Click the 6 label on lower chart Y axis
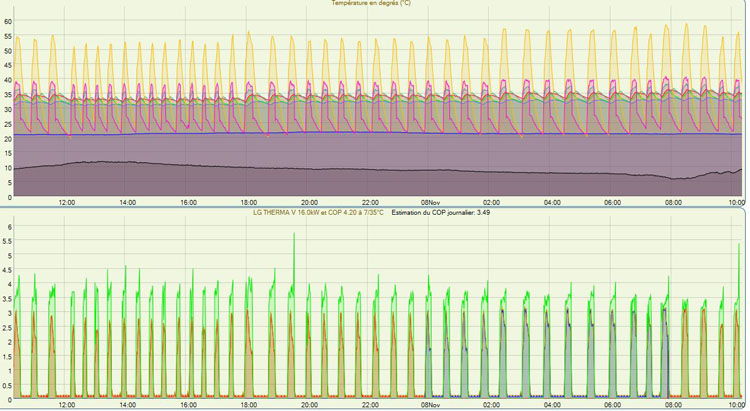Screen dimensions: 750x411 pyautogui.click(x=8, y=227)
